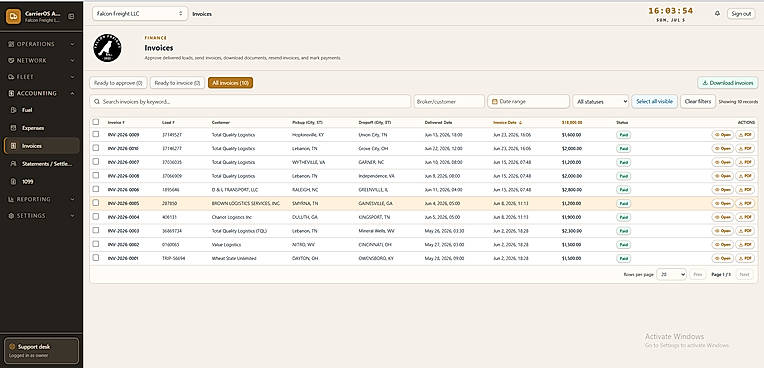Open notifications bell icon
The width and height of the screenshot is (764, 368).
click(x=717, y=14)
